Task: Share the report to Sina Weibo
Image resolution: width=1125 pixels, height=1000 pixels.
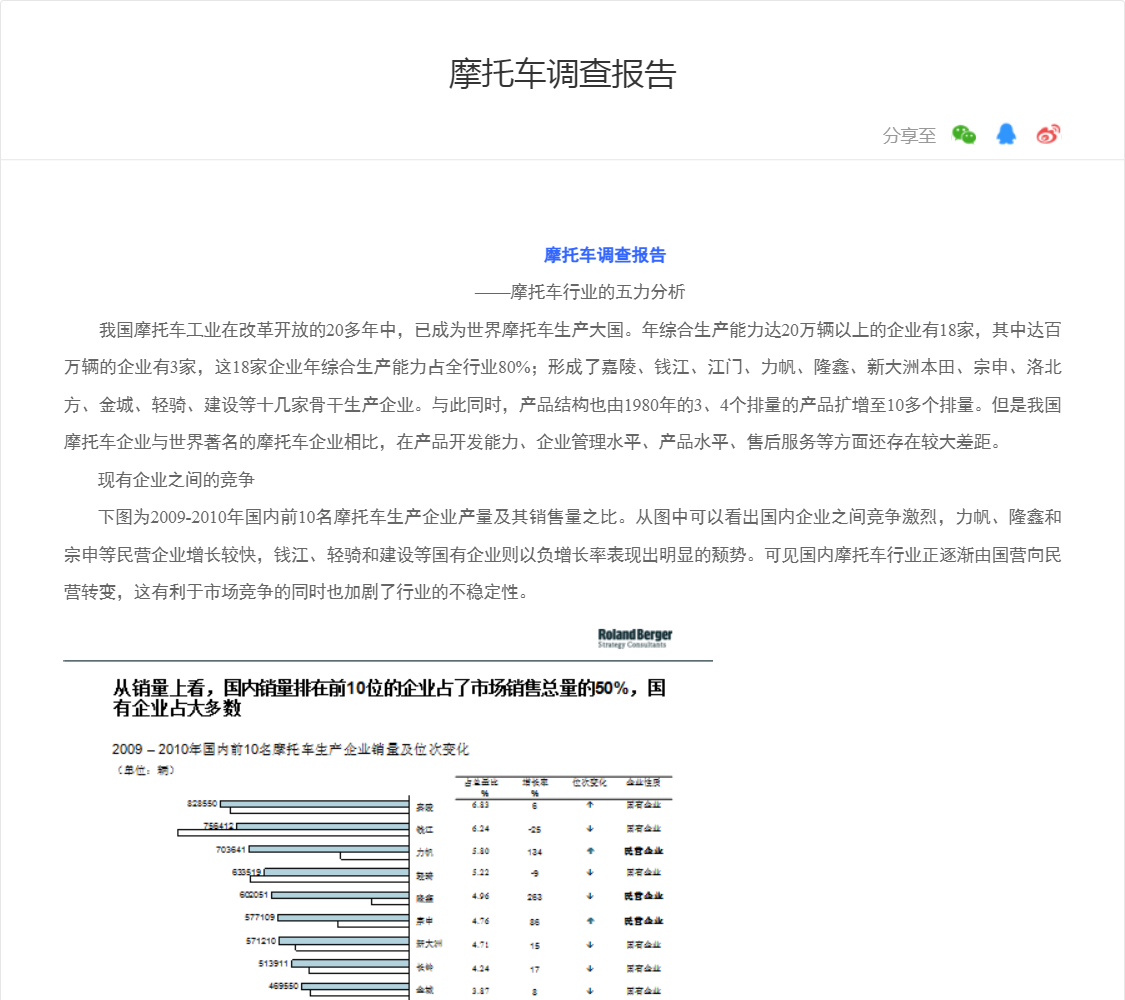Action: [1048, 134]
